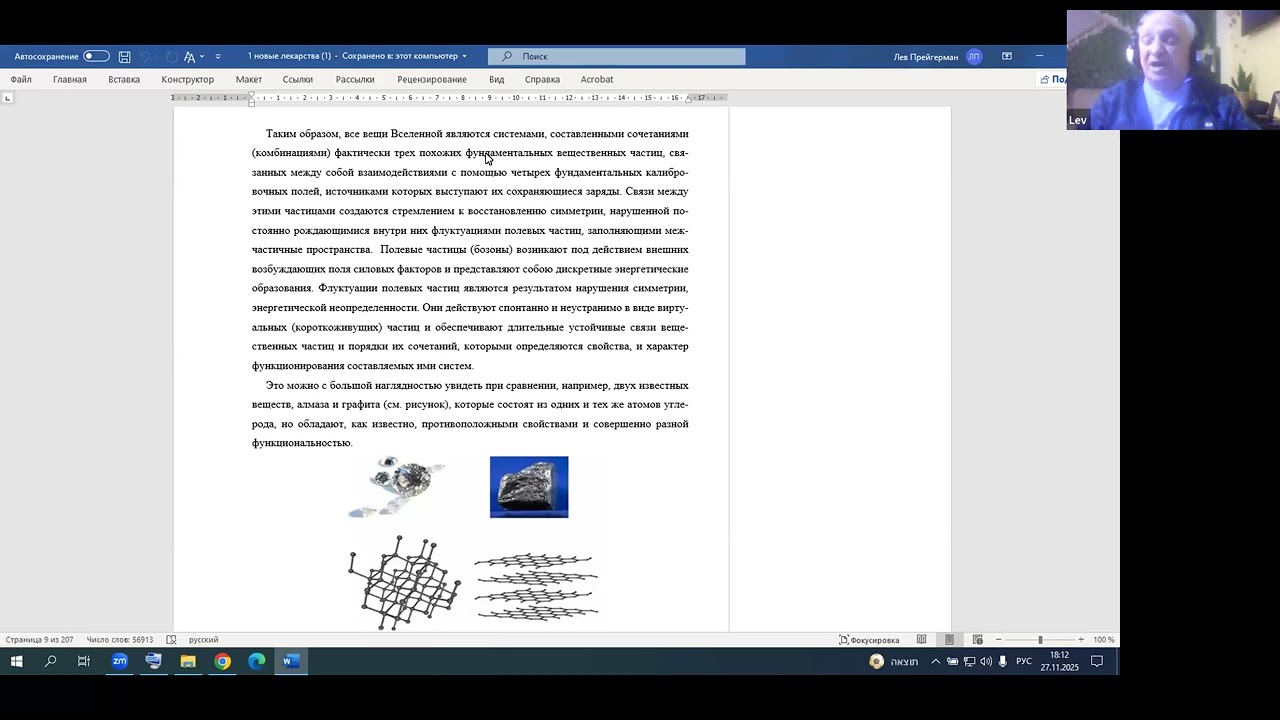Click the Число слов: 56913 word count
The height and width of the screenshot is (720, 1280).
click(x=120, y=640)
